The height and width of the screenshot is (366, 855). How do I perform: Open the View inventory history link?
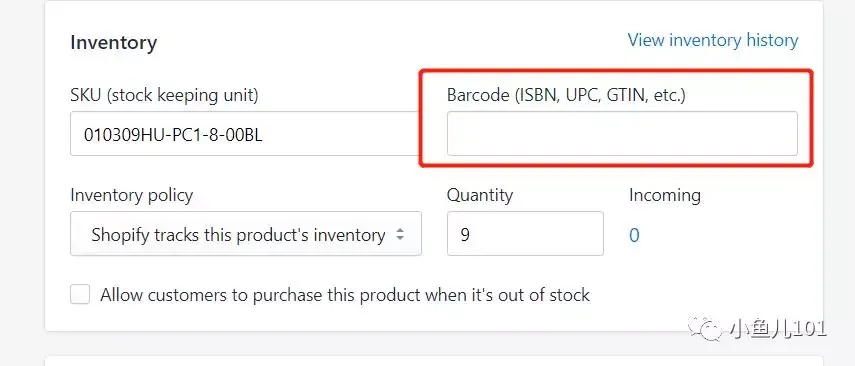click(x=713, y=40)
